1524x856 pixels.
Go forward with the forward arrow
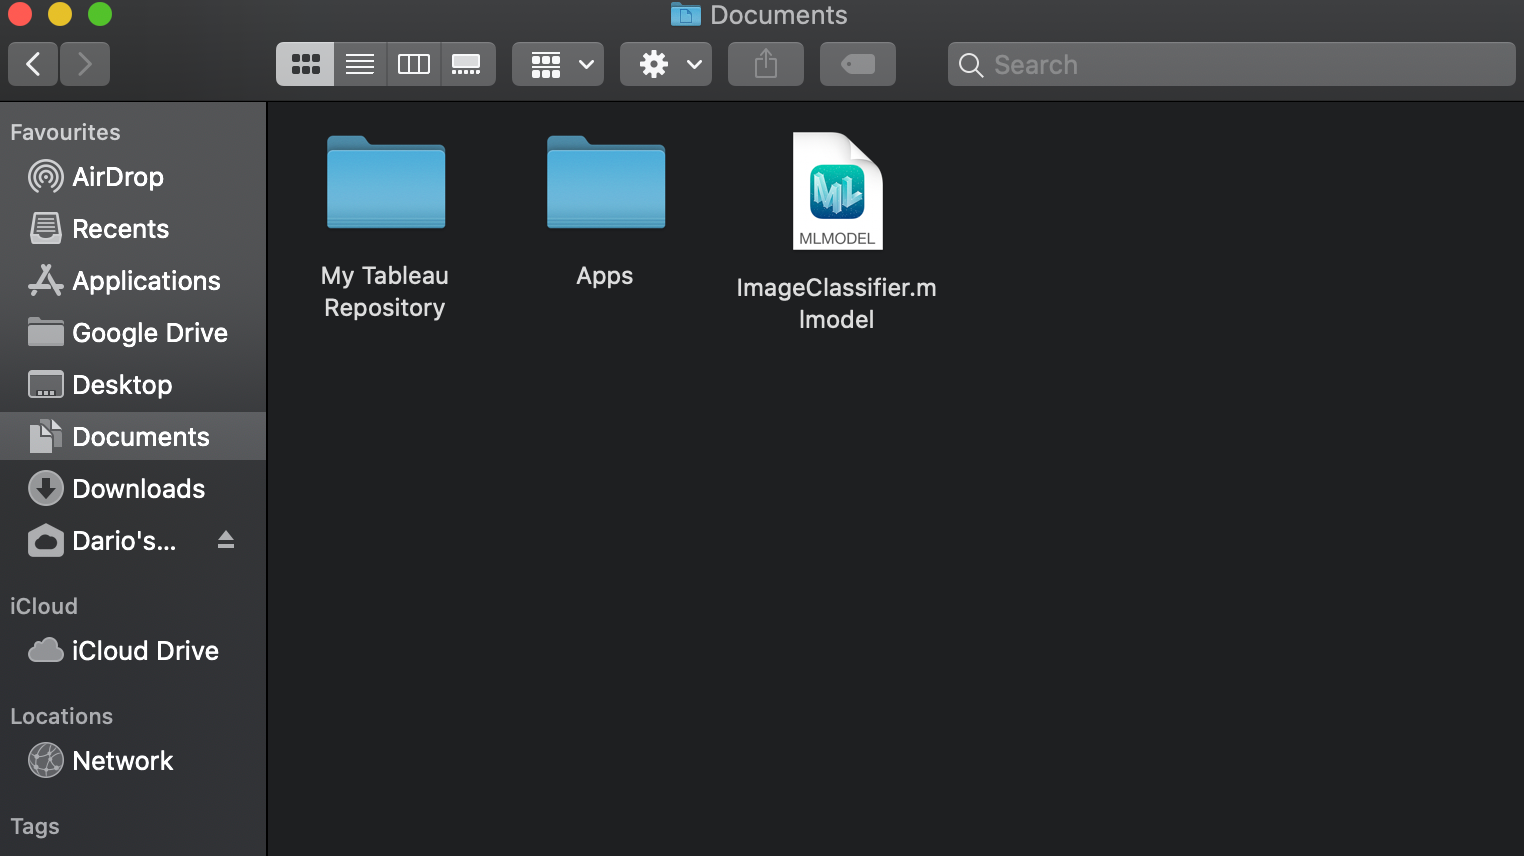click(85, 64)
